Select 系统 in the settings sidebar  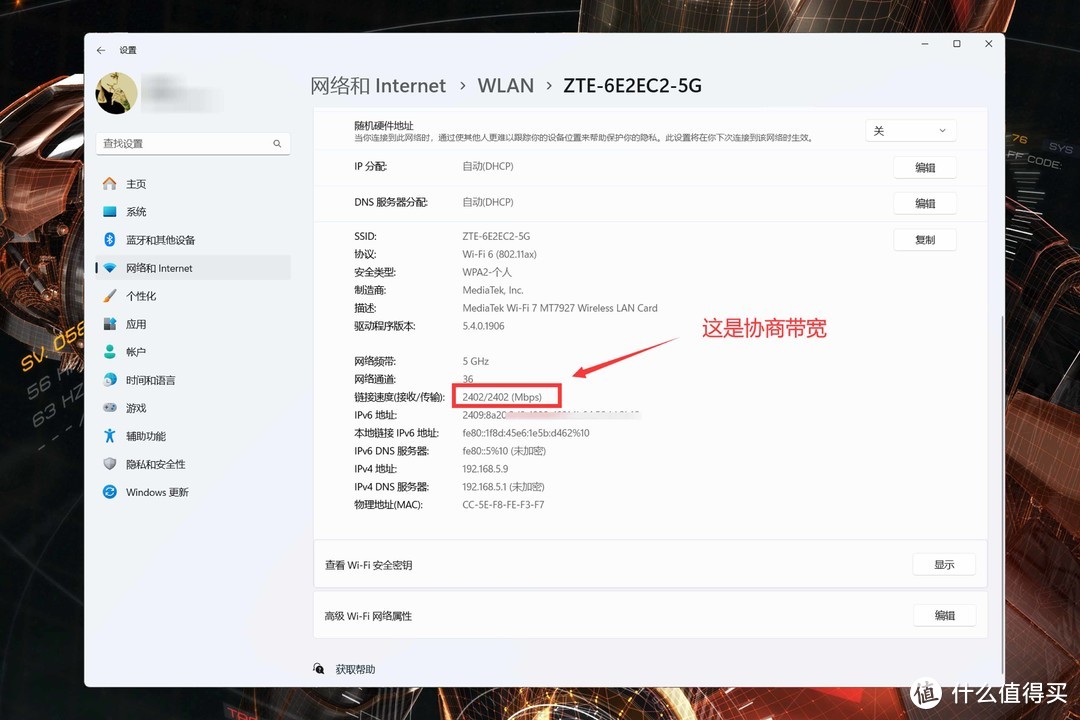137,211
